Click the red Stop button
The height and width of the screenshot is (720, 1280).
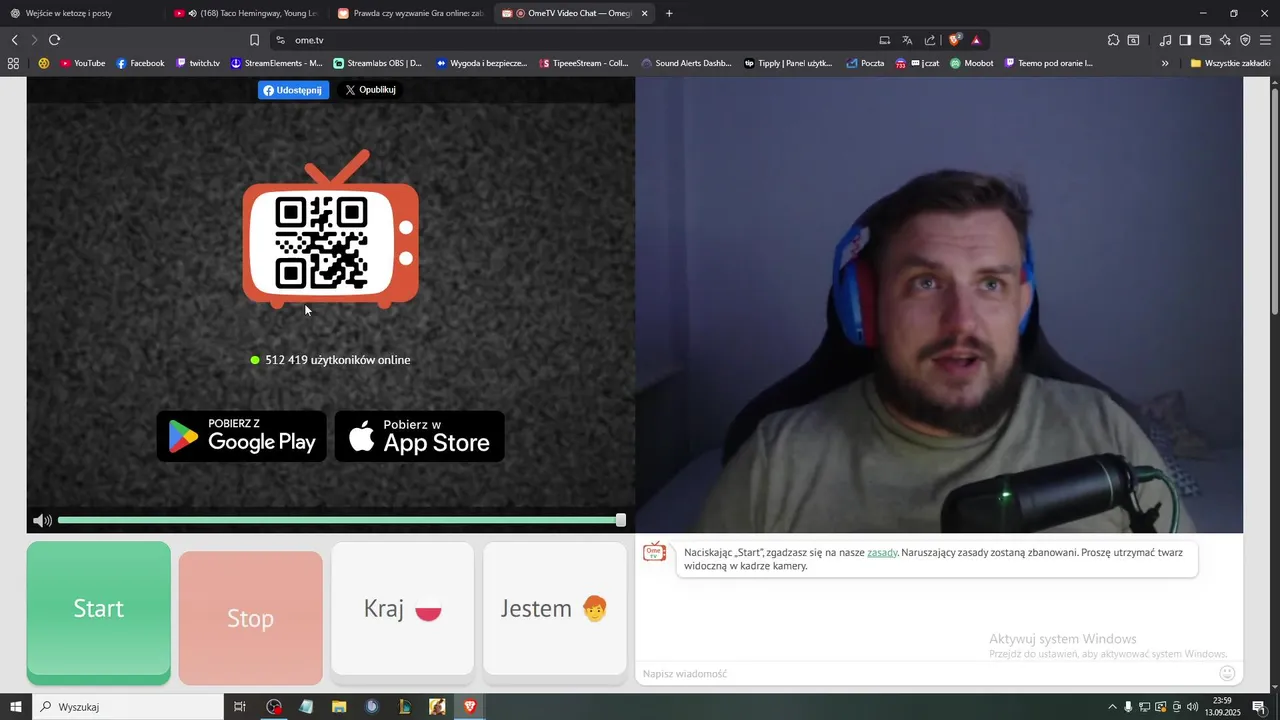250,618
